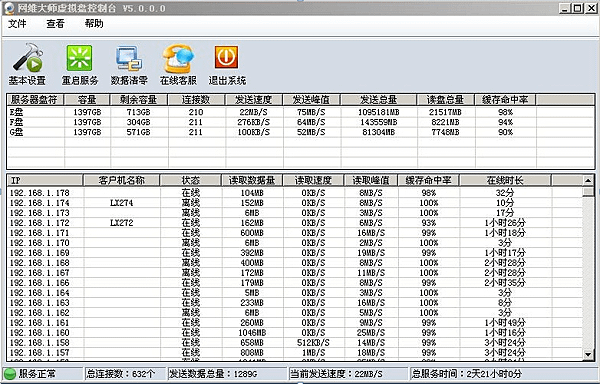This screenshot has height=384, width=600.
Task: Select client row 192.168.1.169
Action: click(x=295, y=252)
